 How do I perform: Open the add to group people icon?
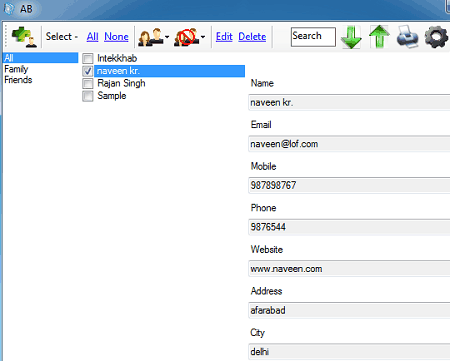[x=151, y=37]
